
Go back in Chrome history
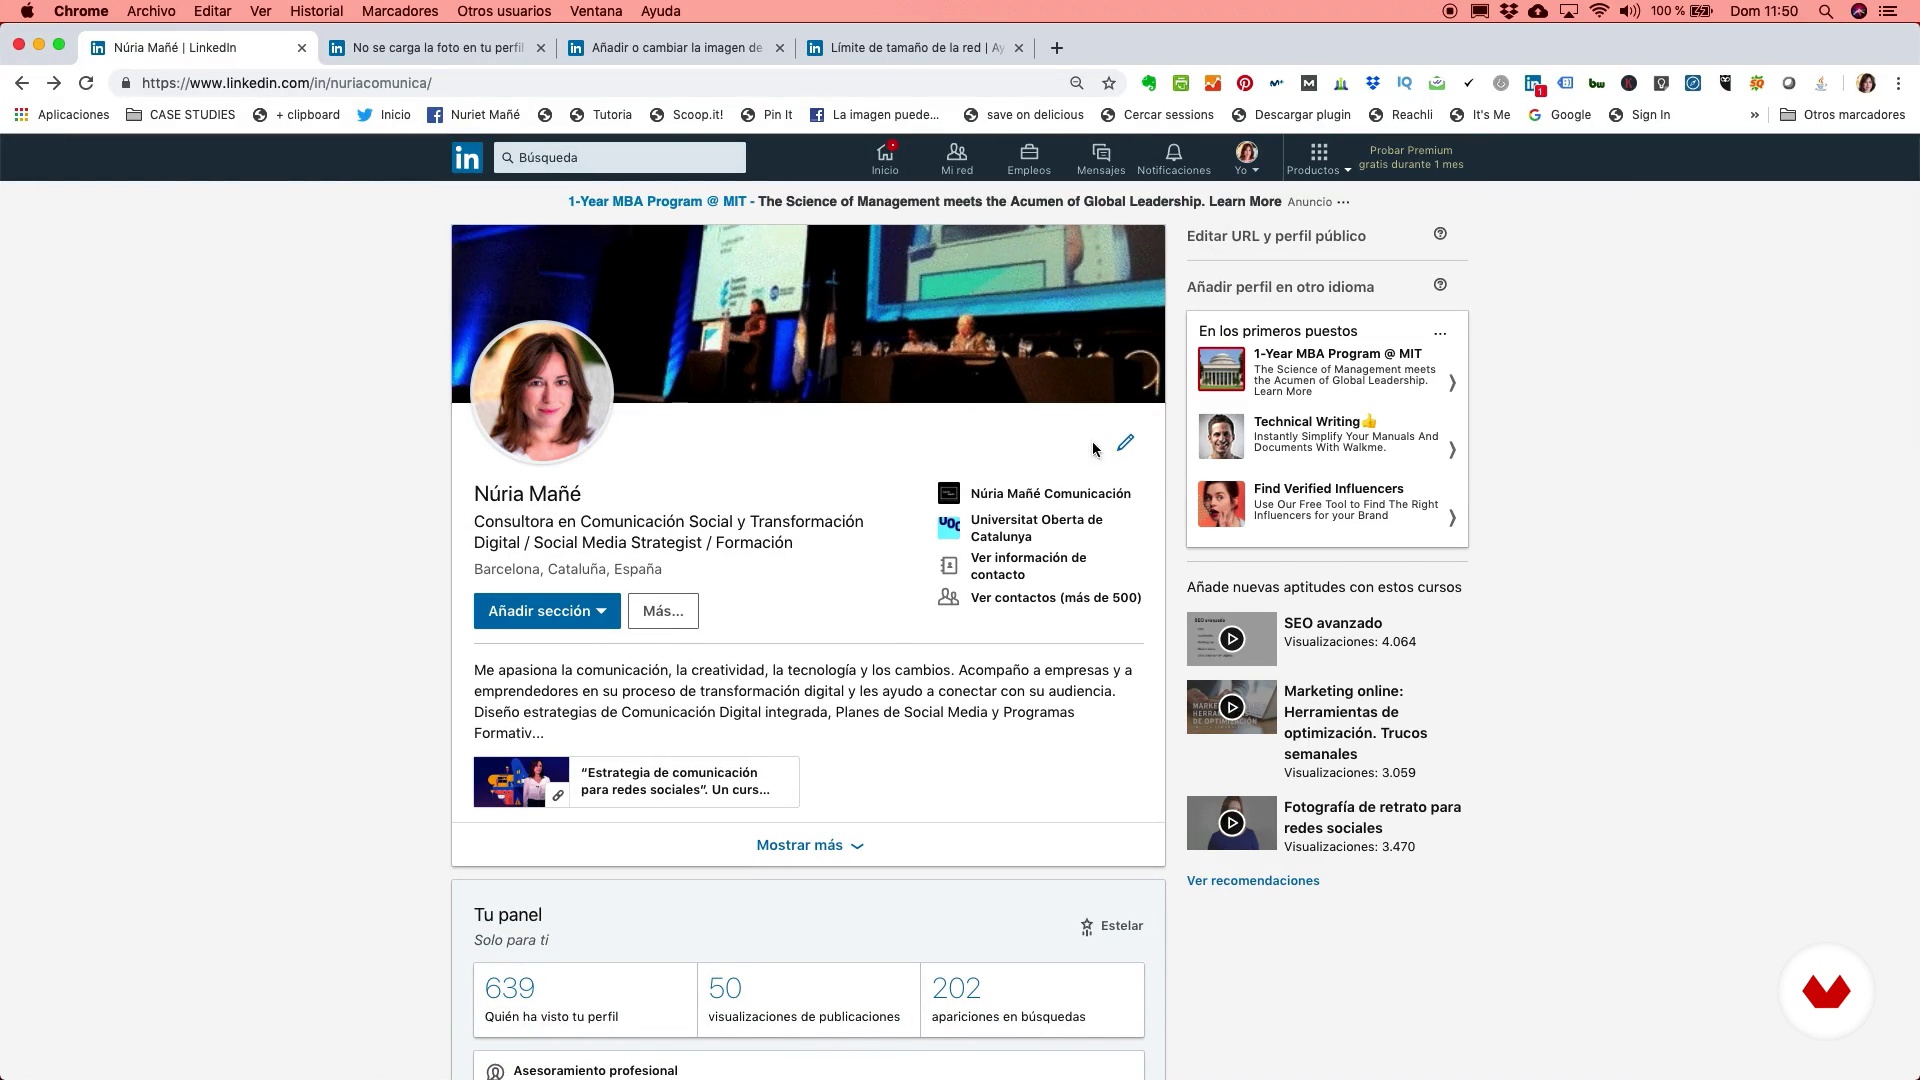click(22, 83)
